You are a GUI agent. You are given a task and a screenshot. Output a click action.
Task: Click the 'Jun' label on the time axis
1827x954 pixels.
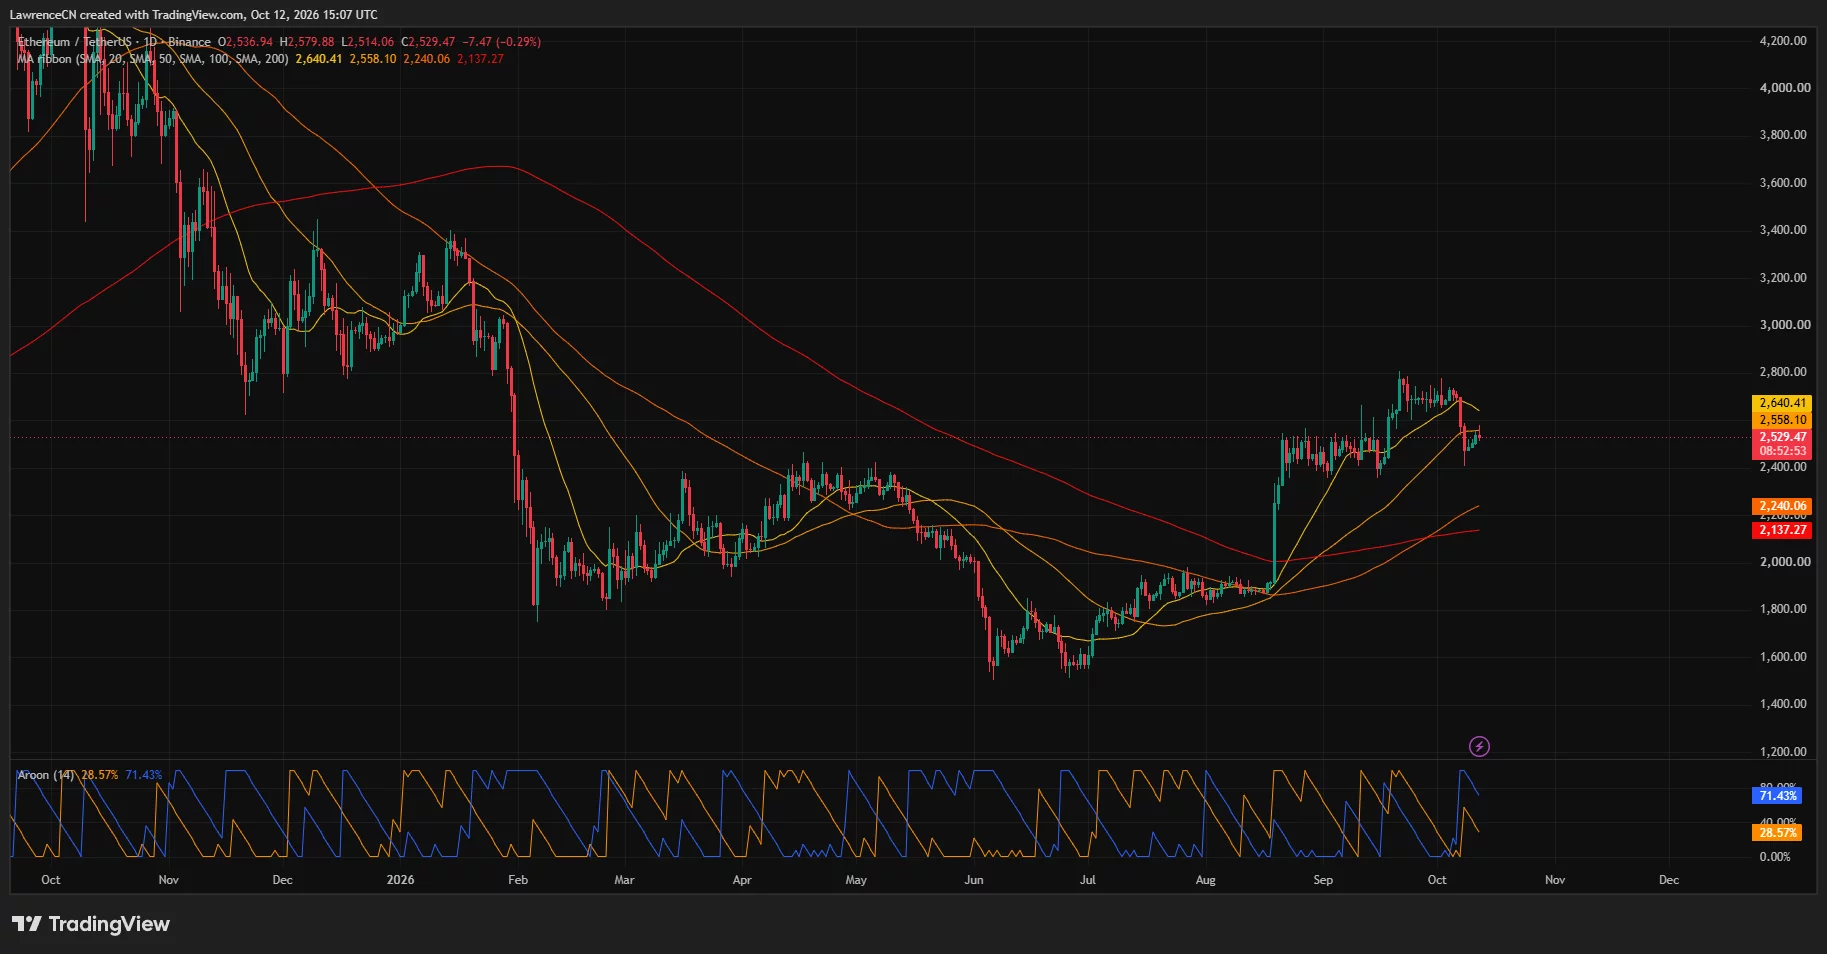pyautogui.click(x=974, y=880)
